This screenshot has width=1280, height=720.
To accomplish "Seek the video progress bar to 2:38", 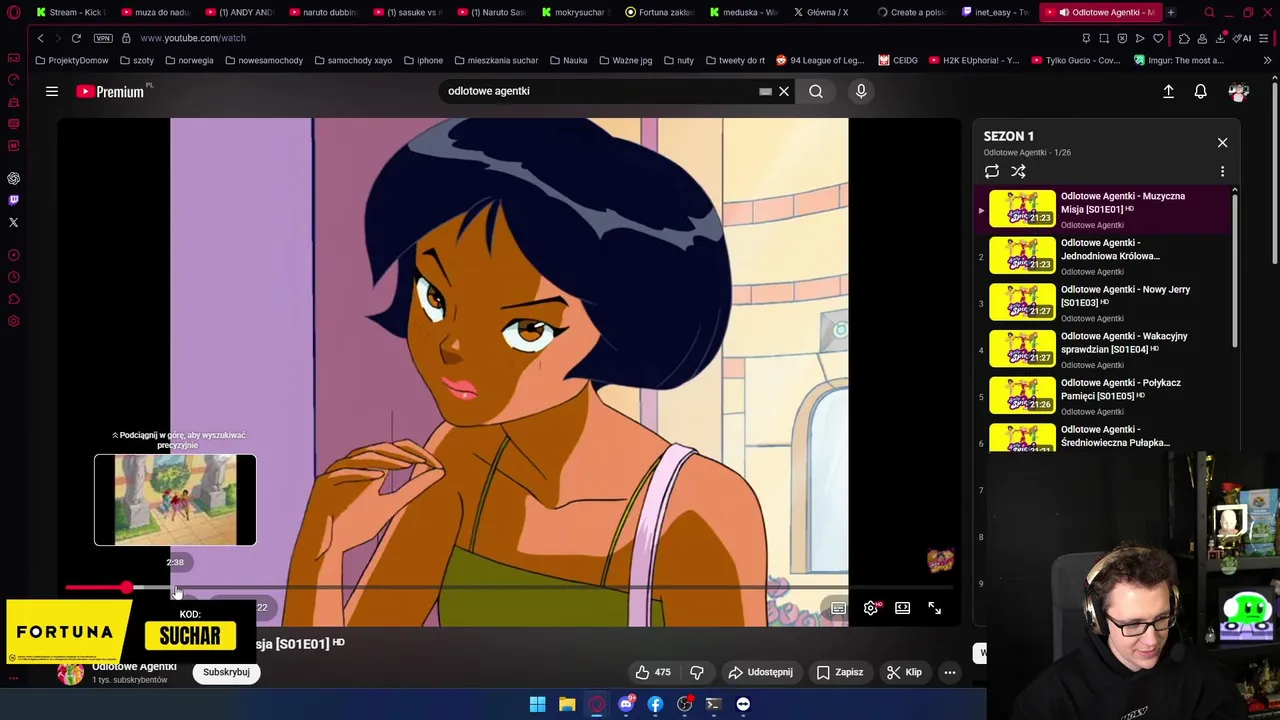I will click(175, 588).
